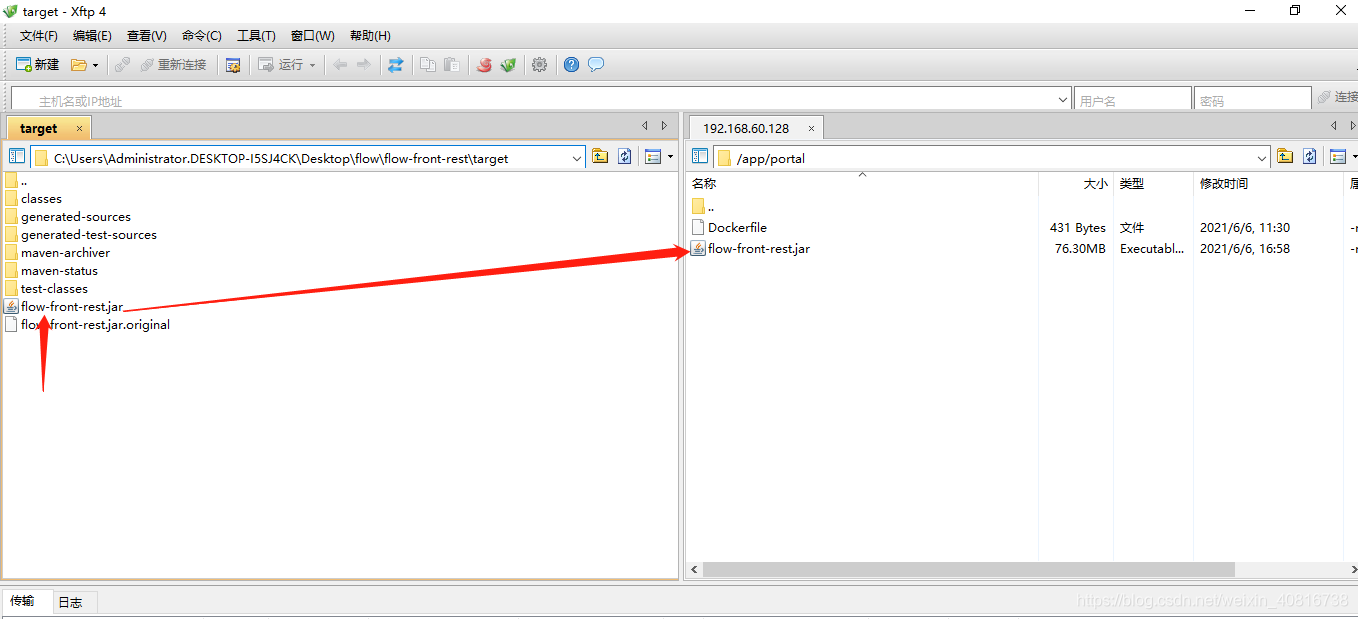Screen dimensions: 1358x619
Task: Expand the /app/portal path dropdown
Action: click(1262, 158)
